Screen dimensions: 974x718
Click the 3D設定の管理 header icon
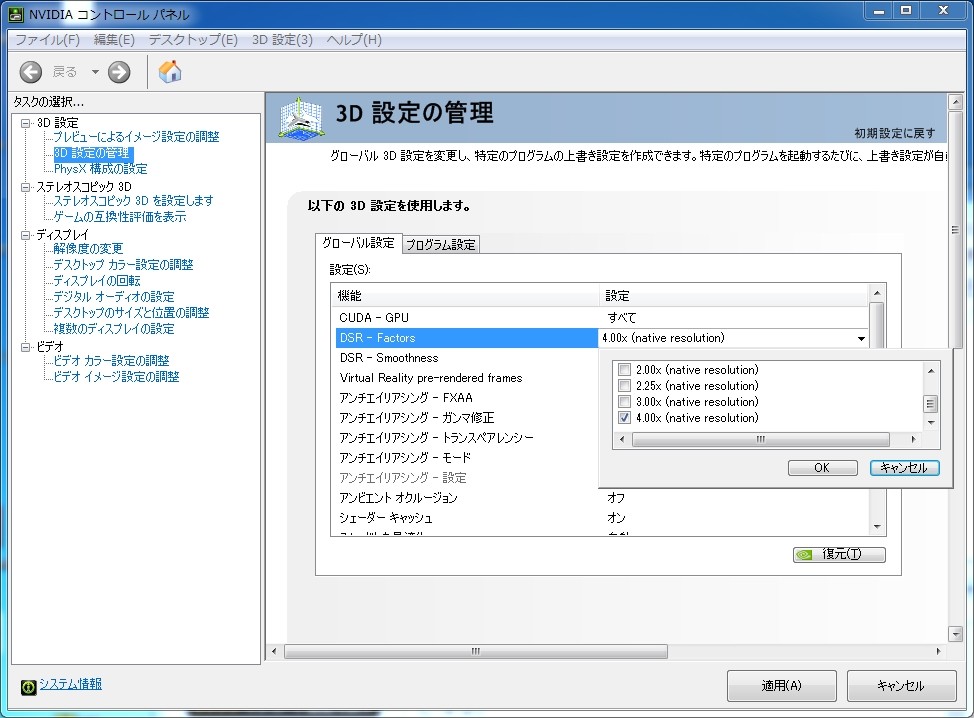pyautogui.click(x=301, y=117)
